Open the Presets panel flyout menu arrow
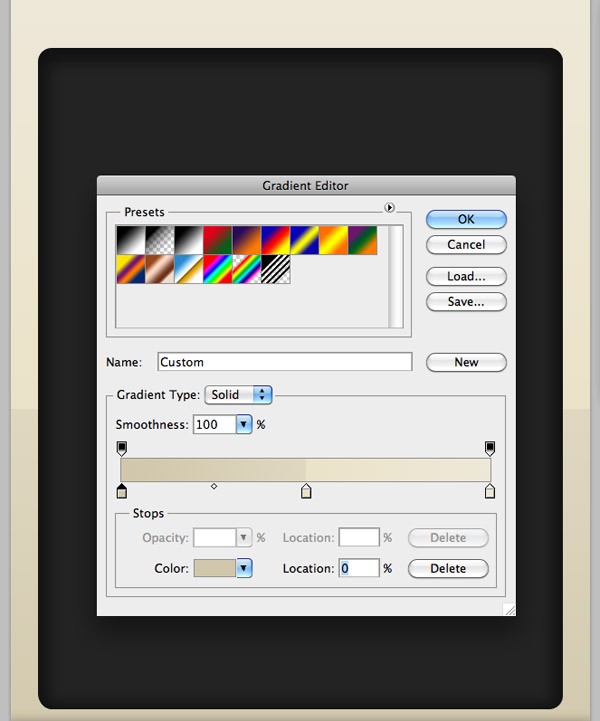The image size is (600, 721). (389, 208)
